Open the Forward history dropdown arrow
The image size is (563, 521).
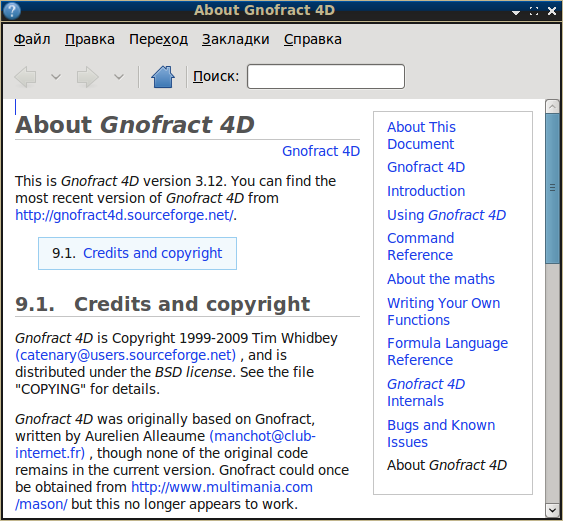pos(119,76)
